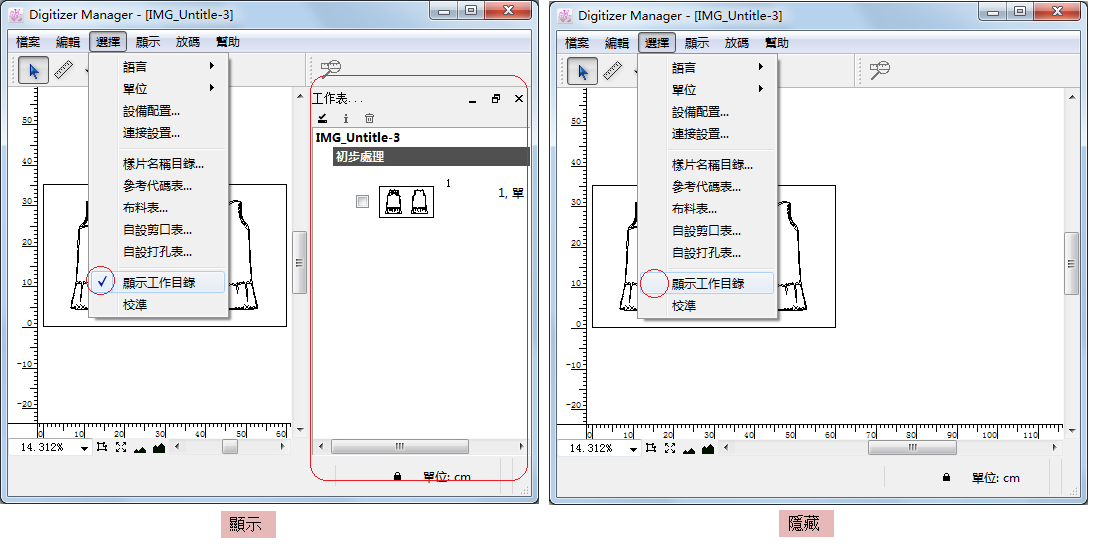Click the fit-to-screen icon in left window bottom bar
This screenshot has height=546, width=1094.
tap(120, 448)
